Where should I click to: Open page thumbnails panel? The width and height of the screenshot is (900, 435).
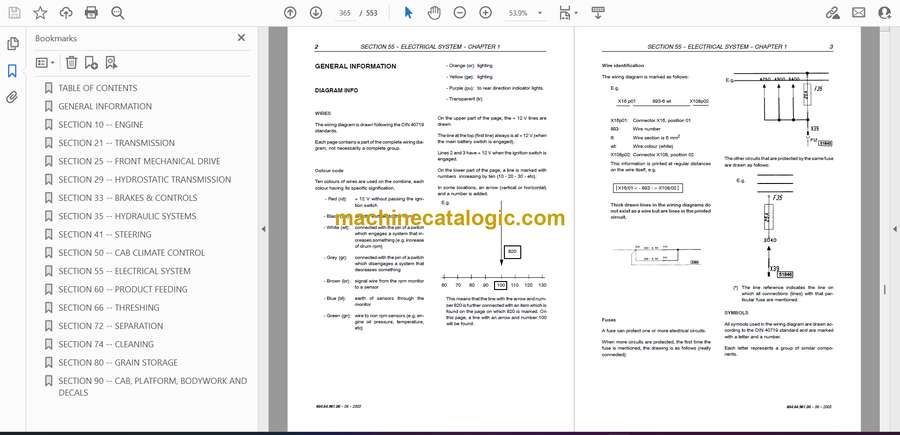[x=12, y=44]
